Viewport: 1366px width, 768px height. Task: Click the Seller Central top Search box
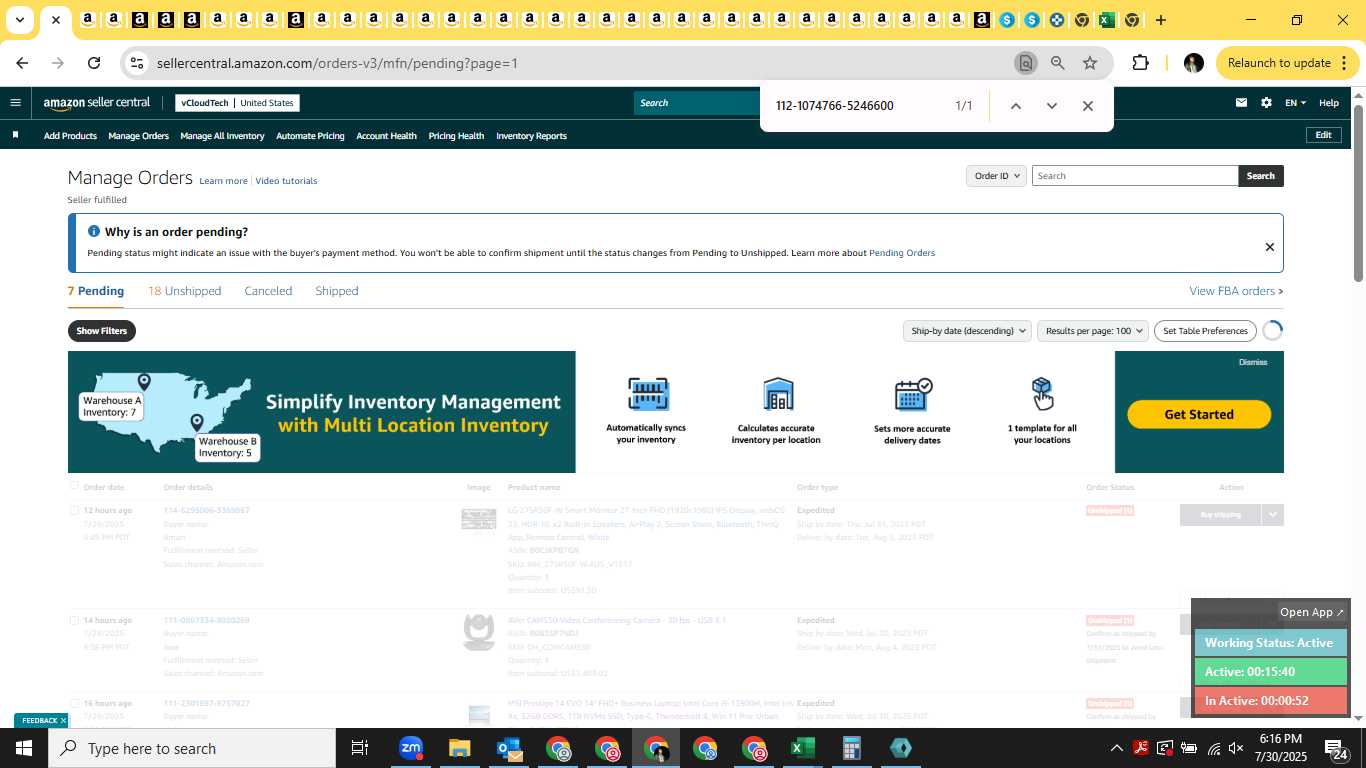[x=697, y=103]
